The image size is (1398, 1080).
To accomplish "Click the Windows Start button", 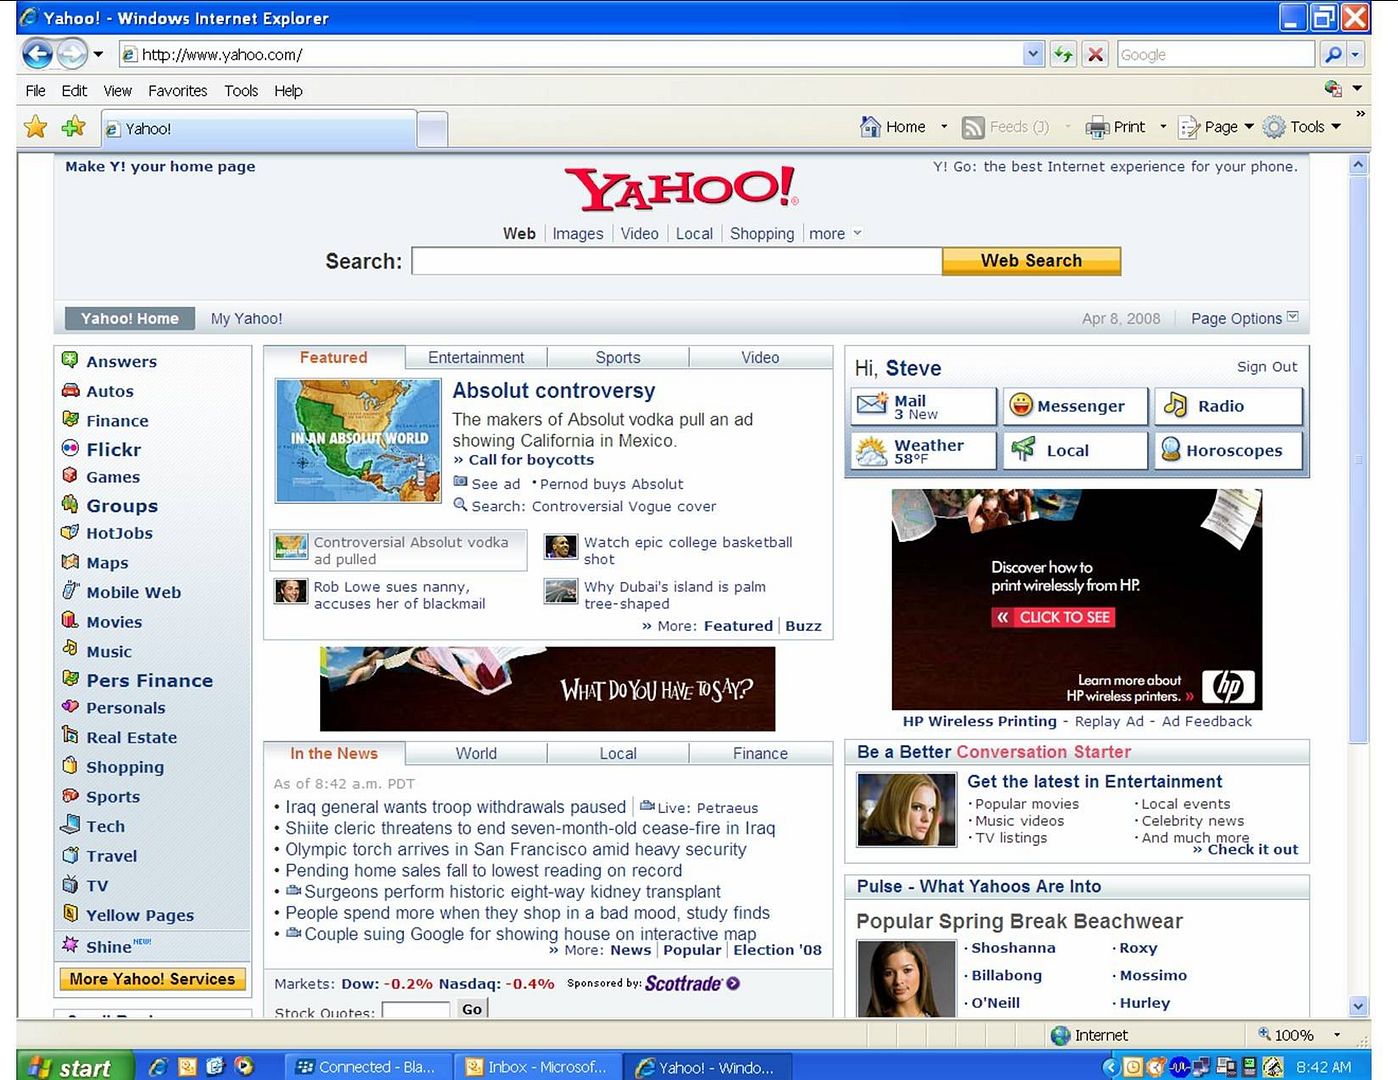I will pyautogui.click(x=75, y=1067).
